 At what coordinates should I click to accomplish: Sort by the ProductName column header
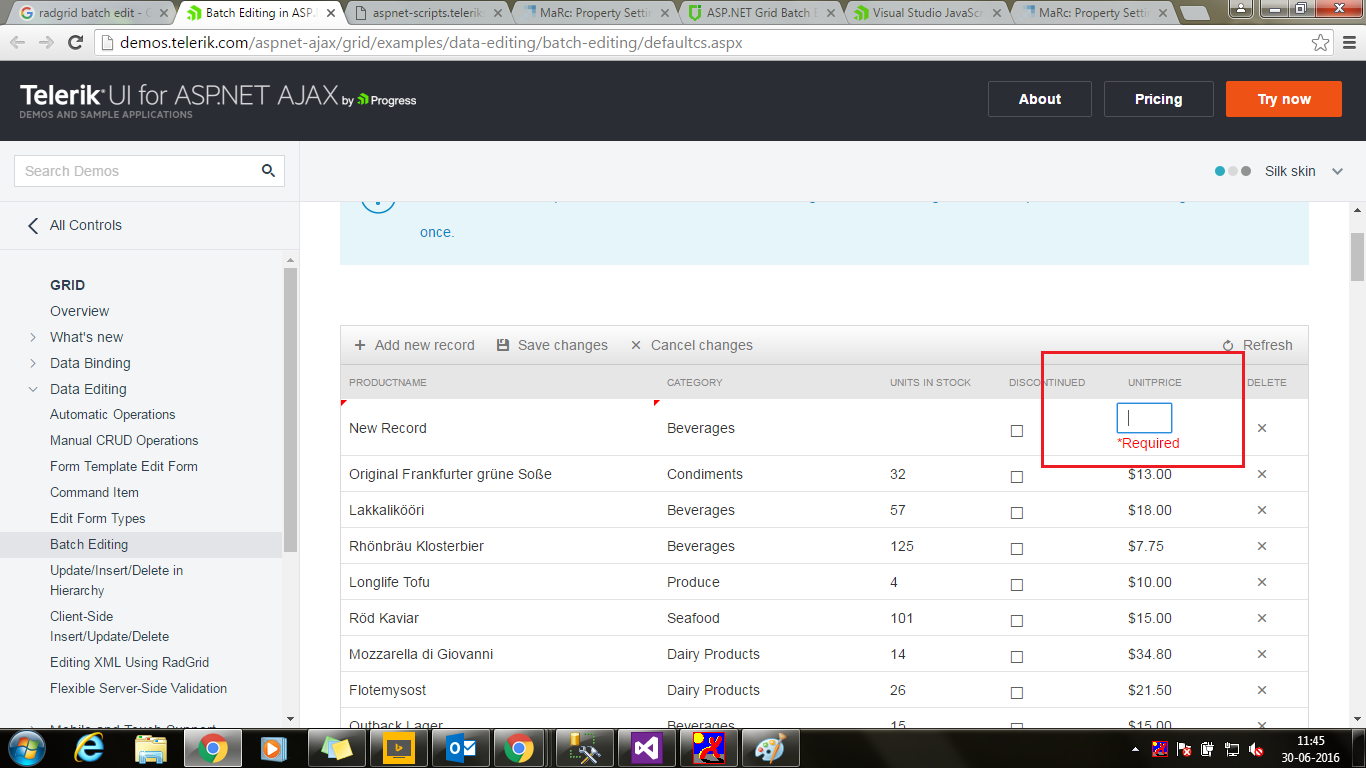pos(388,383)
